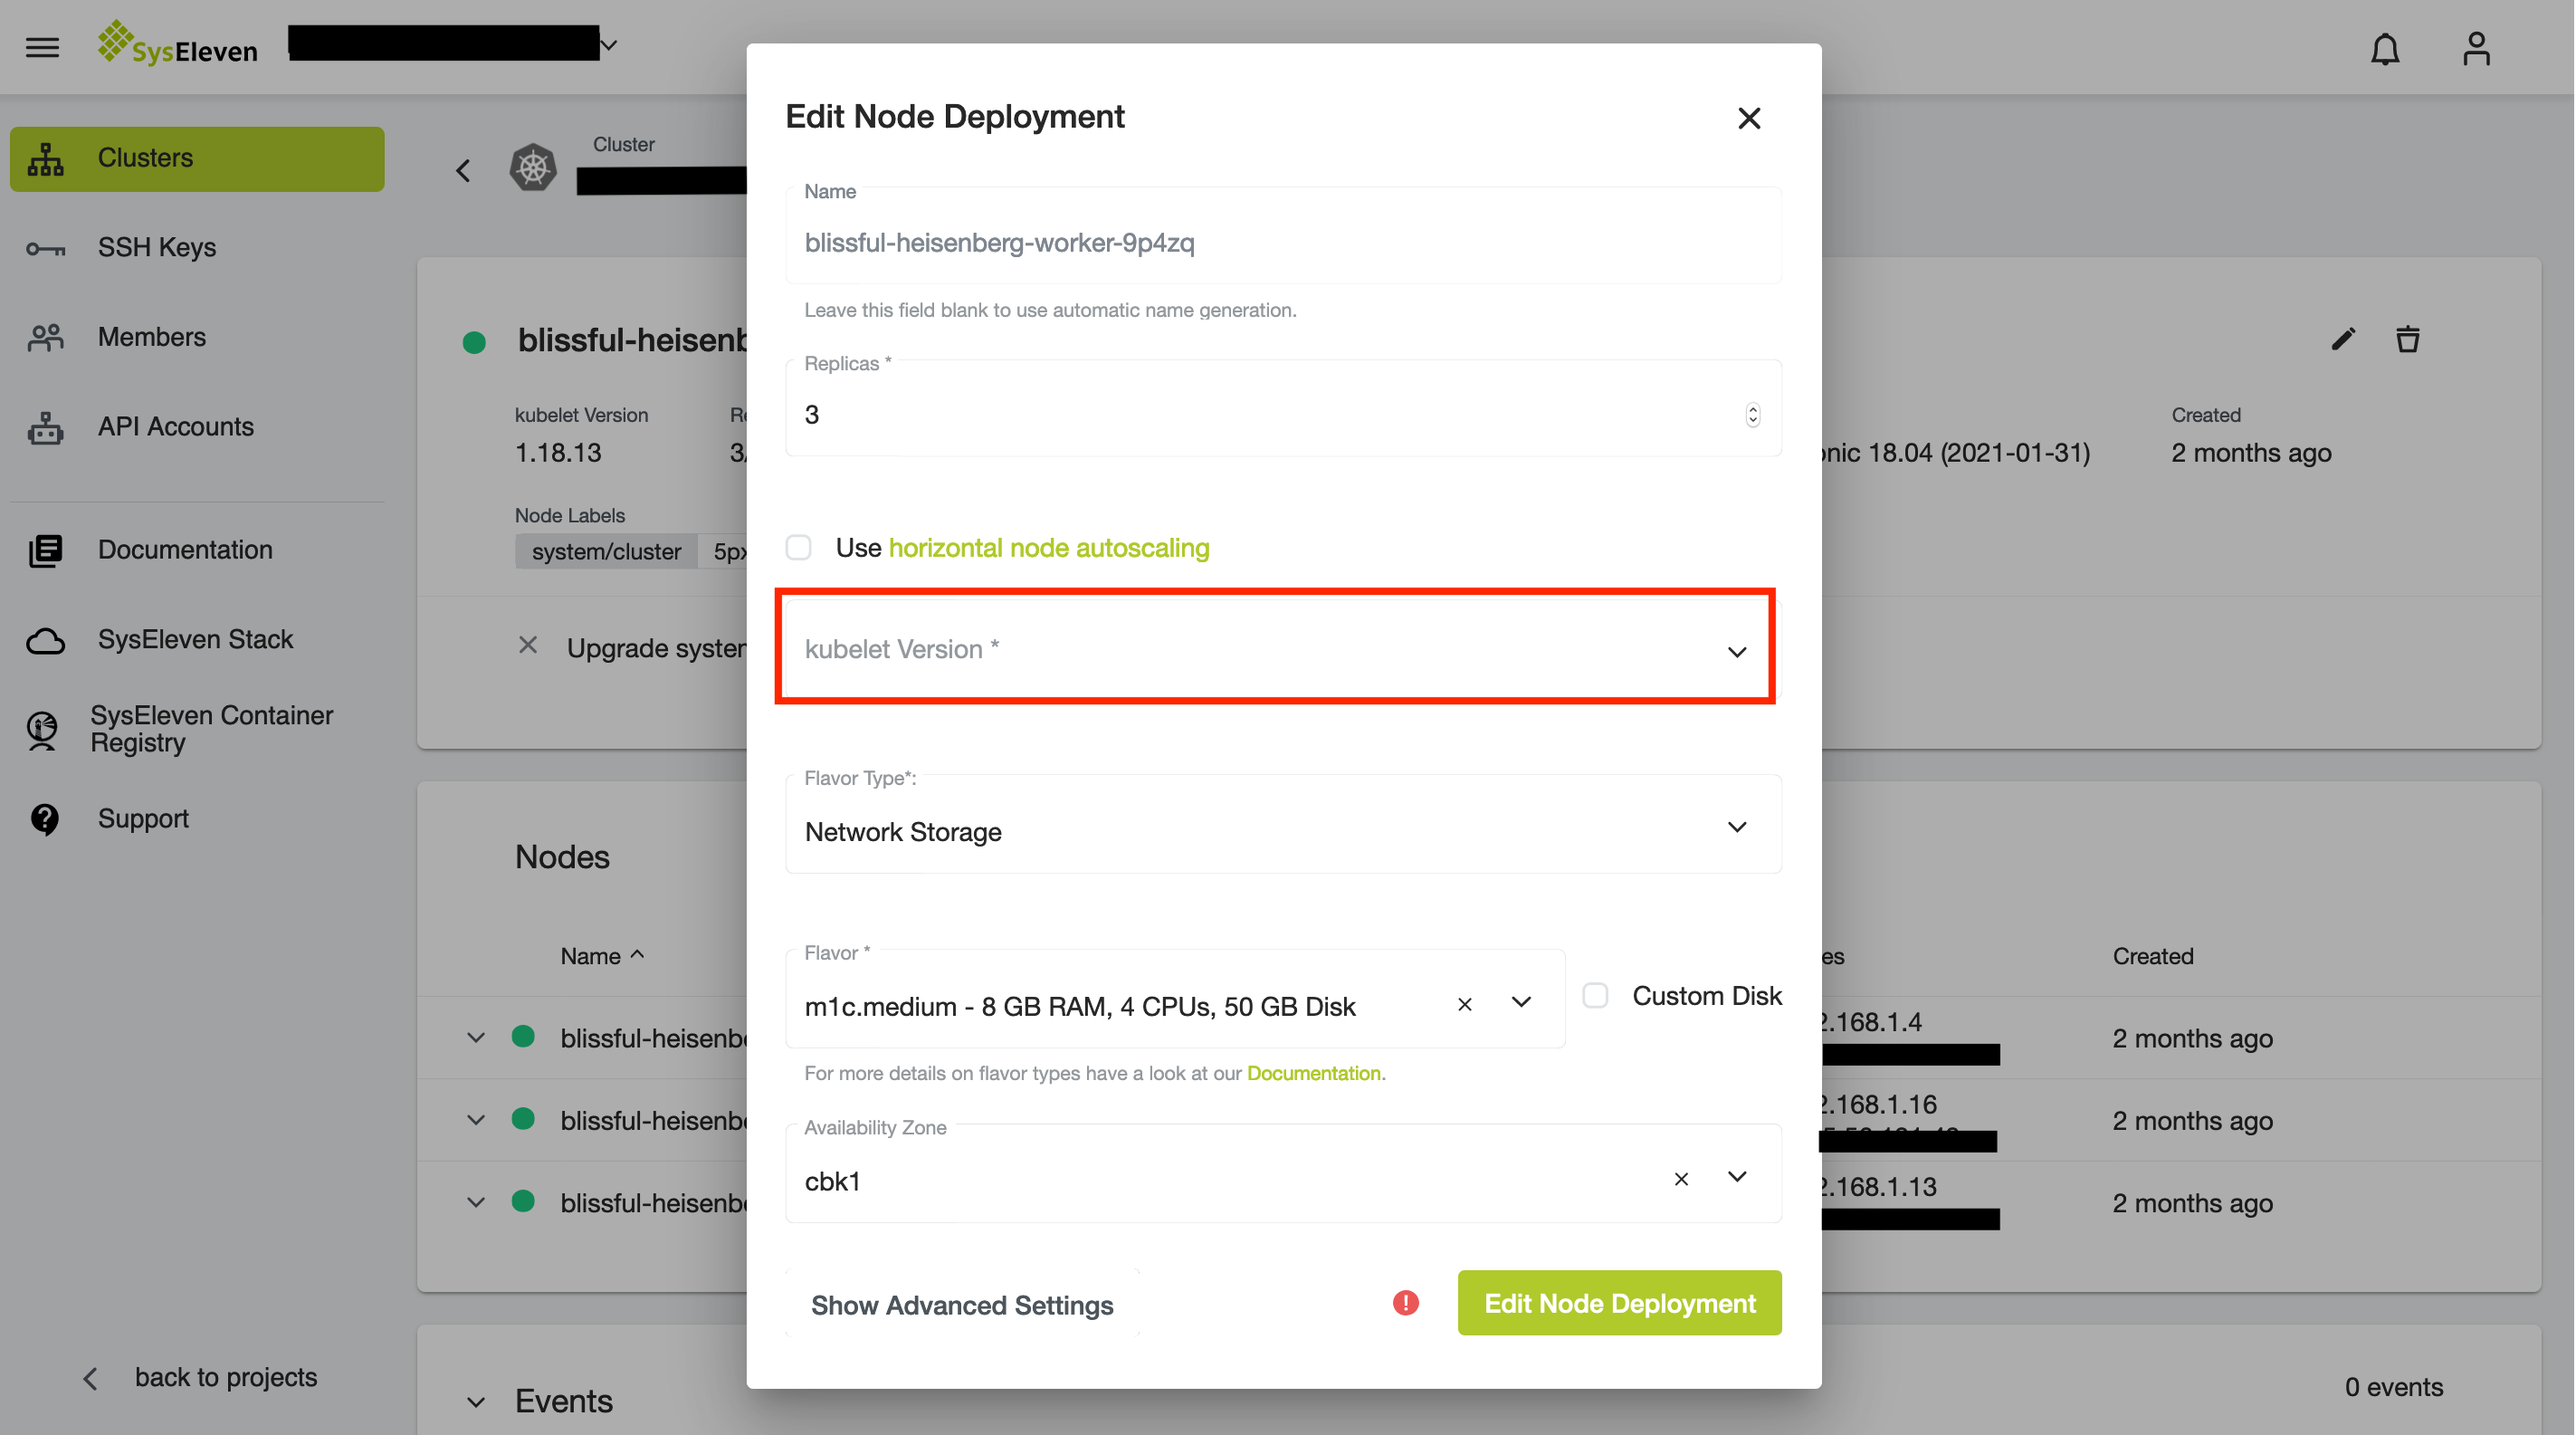Click the SysEleven logo

coord(177,45)
